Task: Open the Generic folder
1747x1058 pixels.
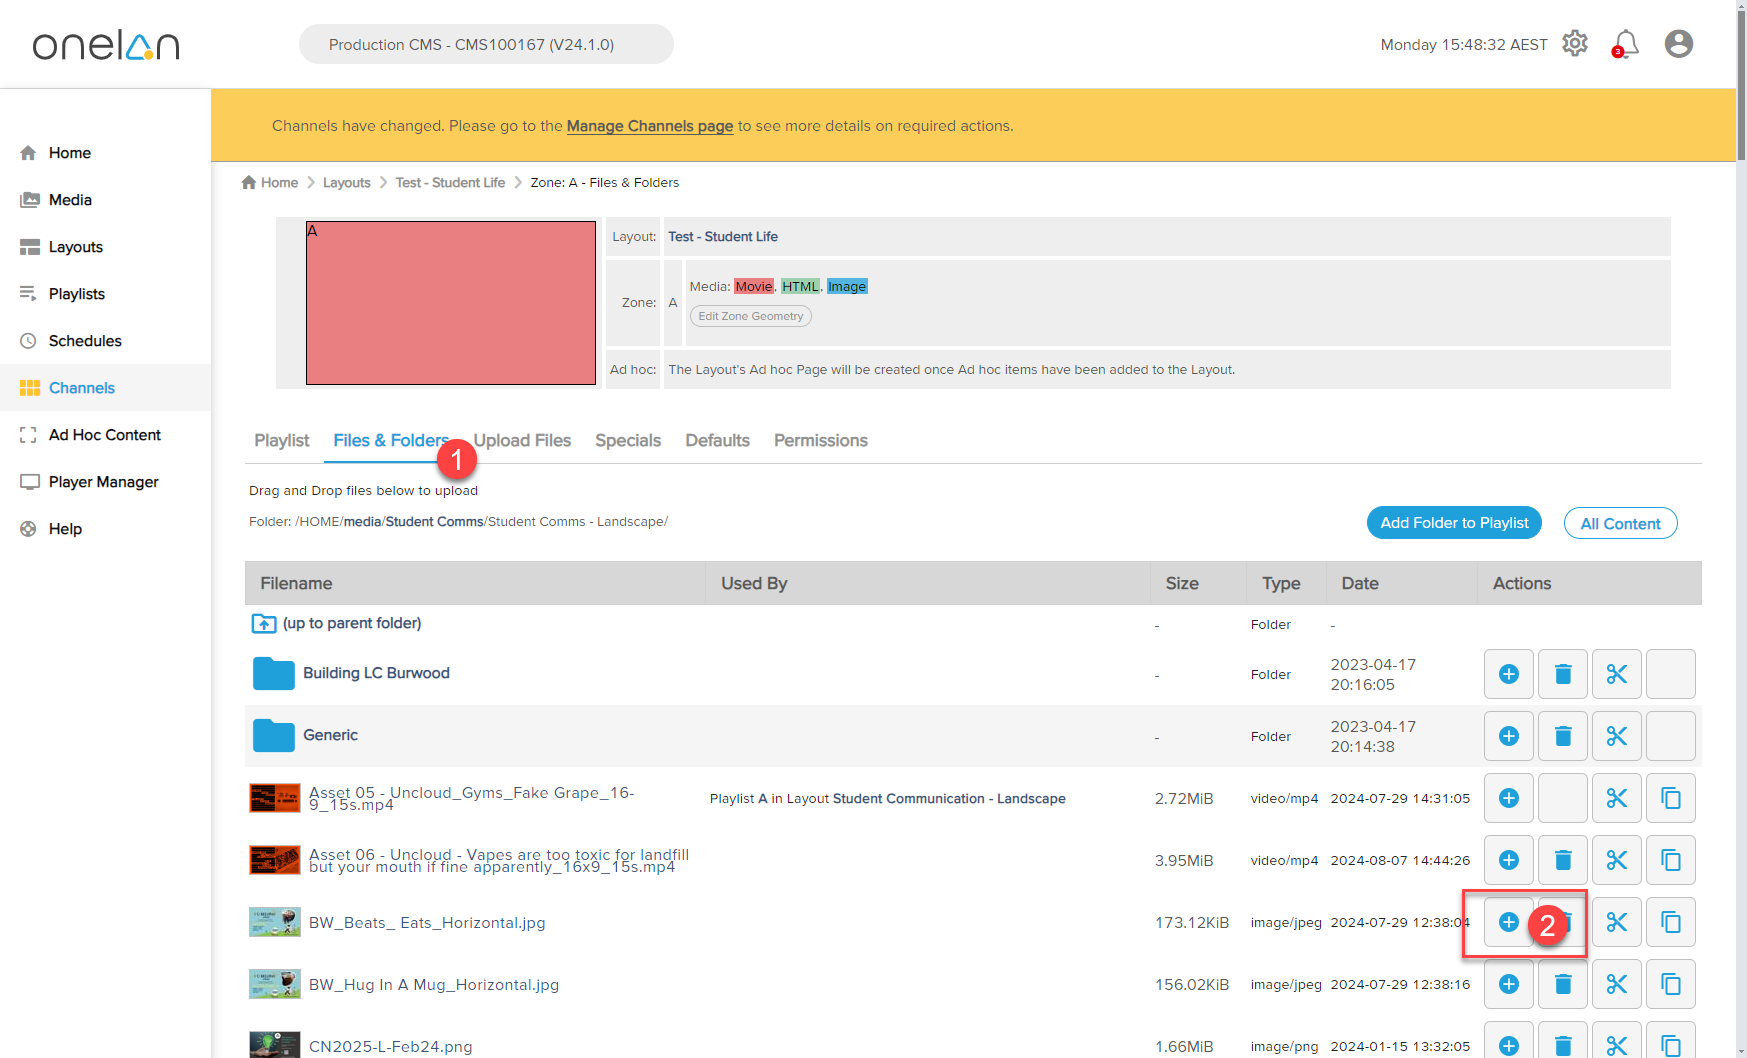Action: 330,735
